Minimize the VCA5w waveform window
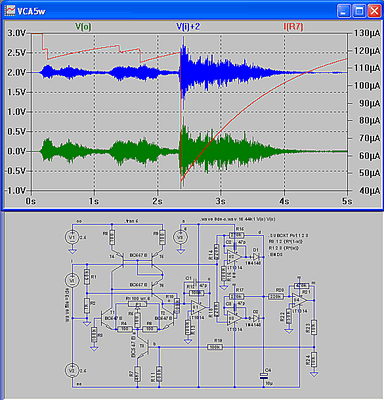384x400 pixels. click(x=344, y=11)
